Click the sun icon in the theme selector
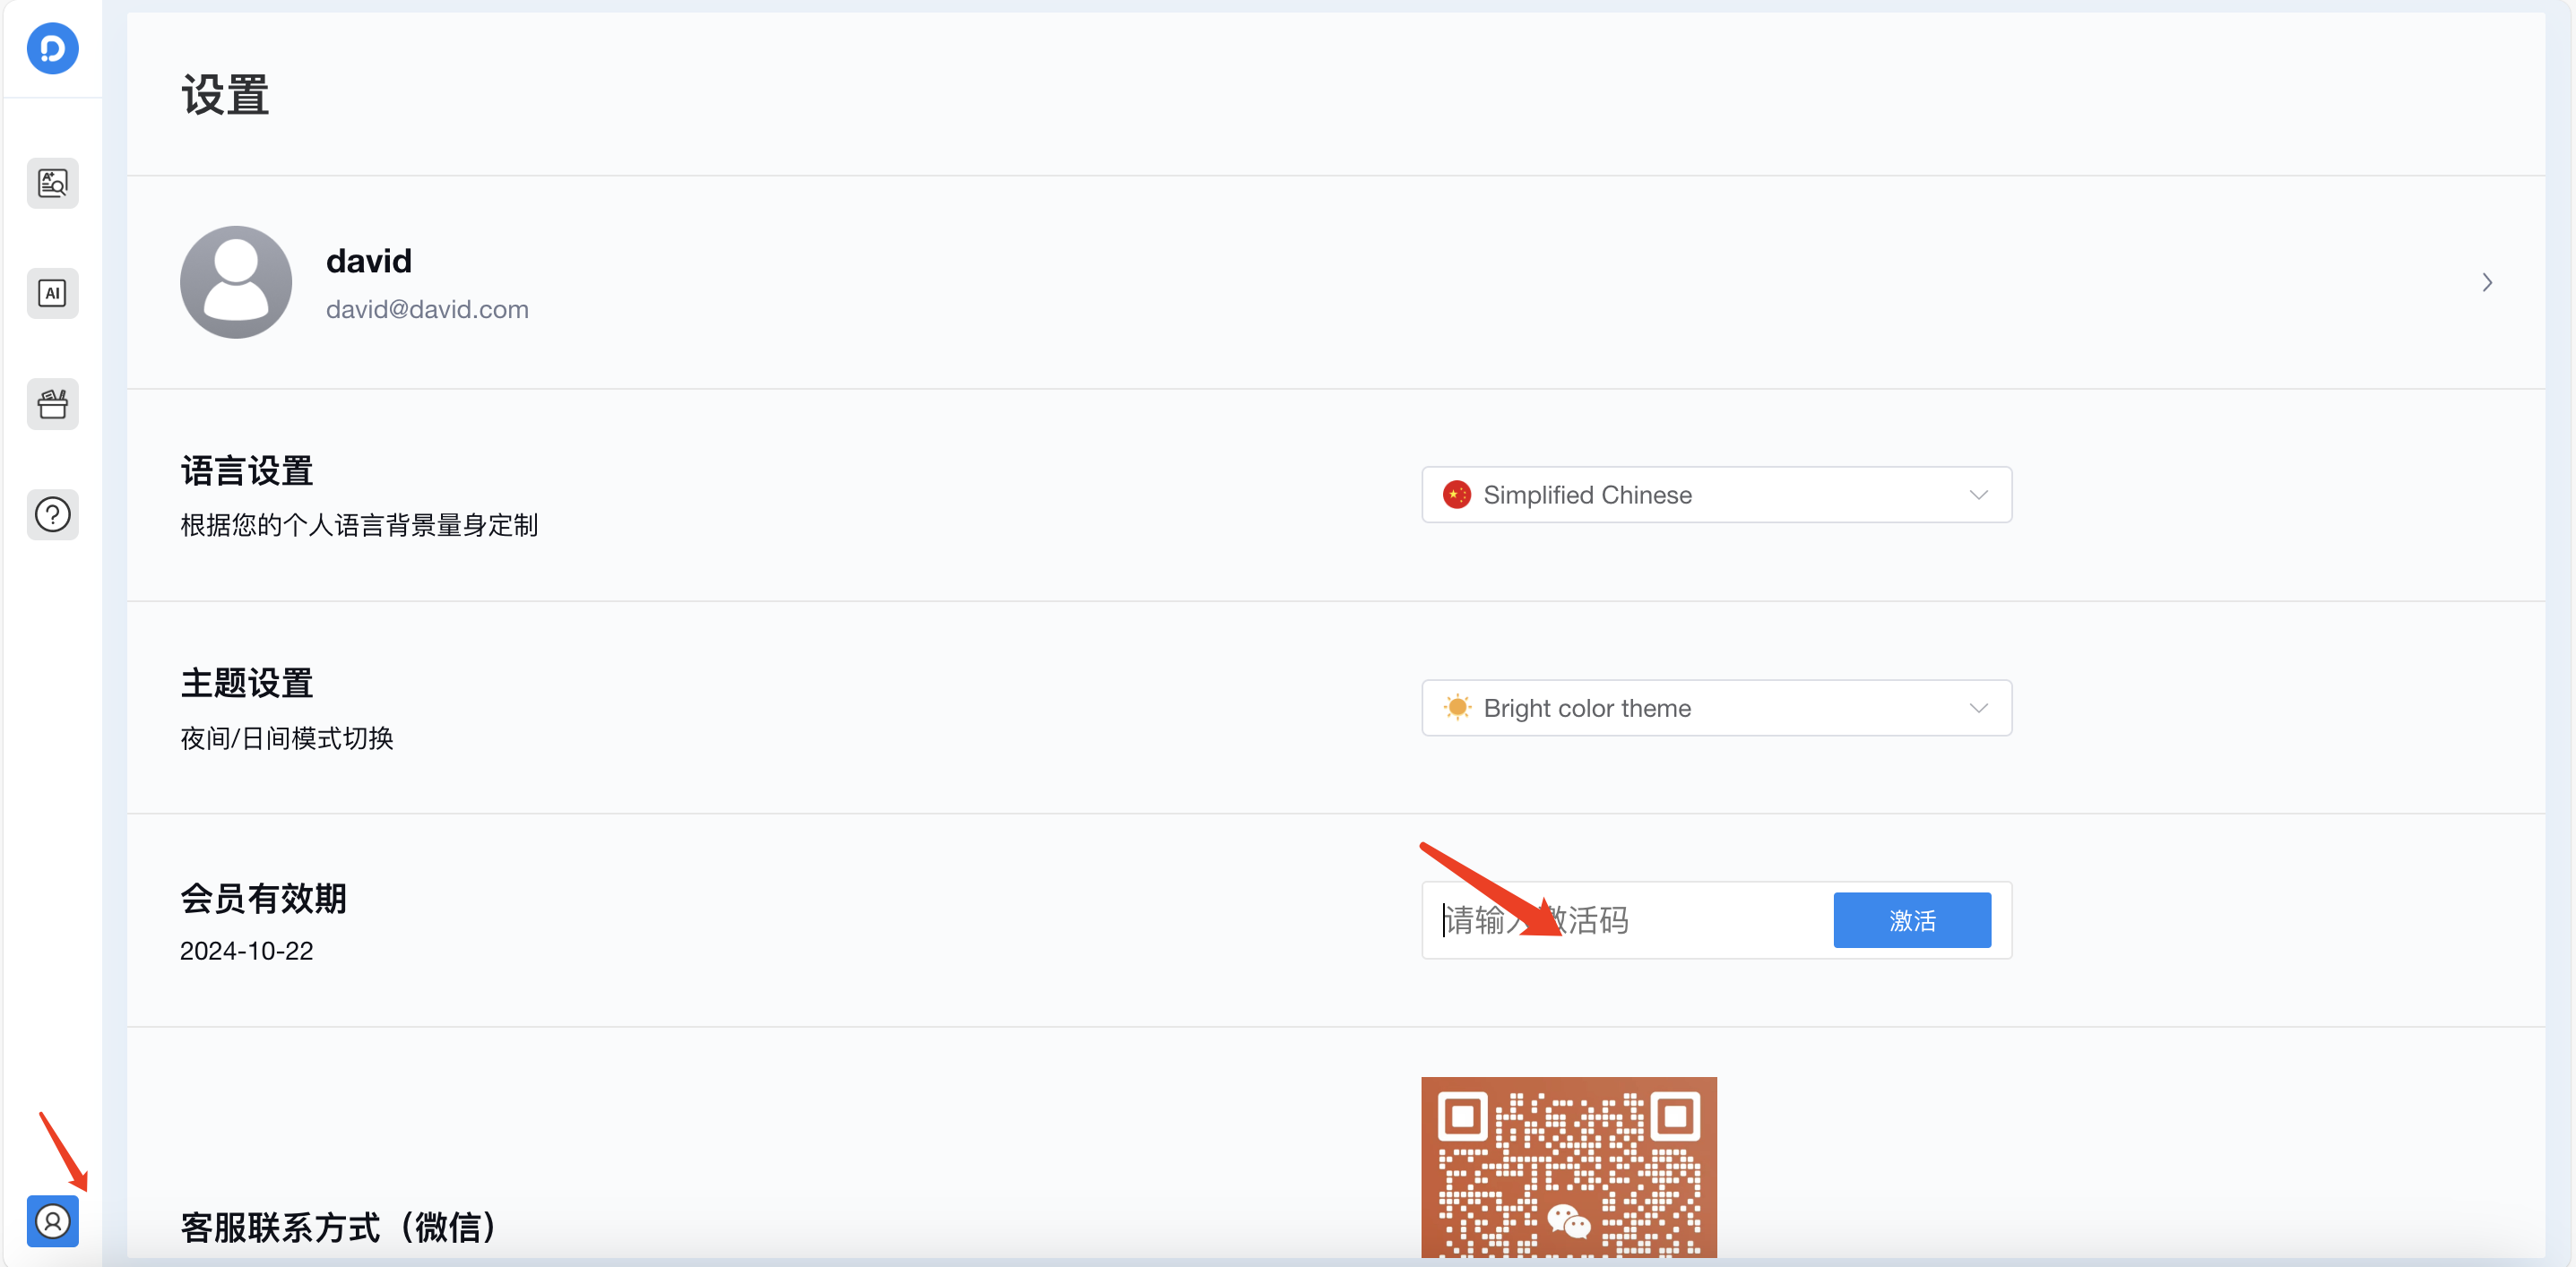Image resolution: width=2576 pixels, height=1267 pixels. pos(1456,708)
